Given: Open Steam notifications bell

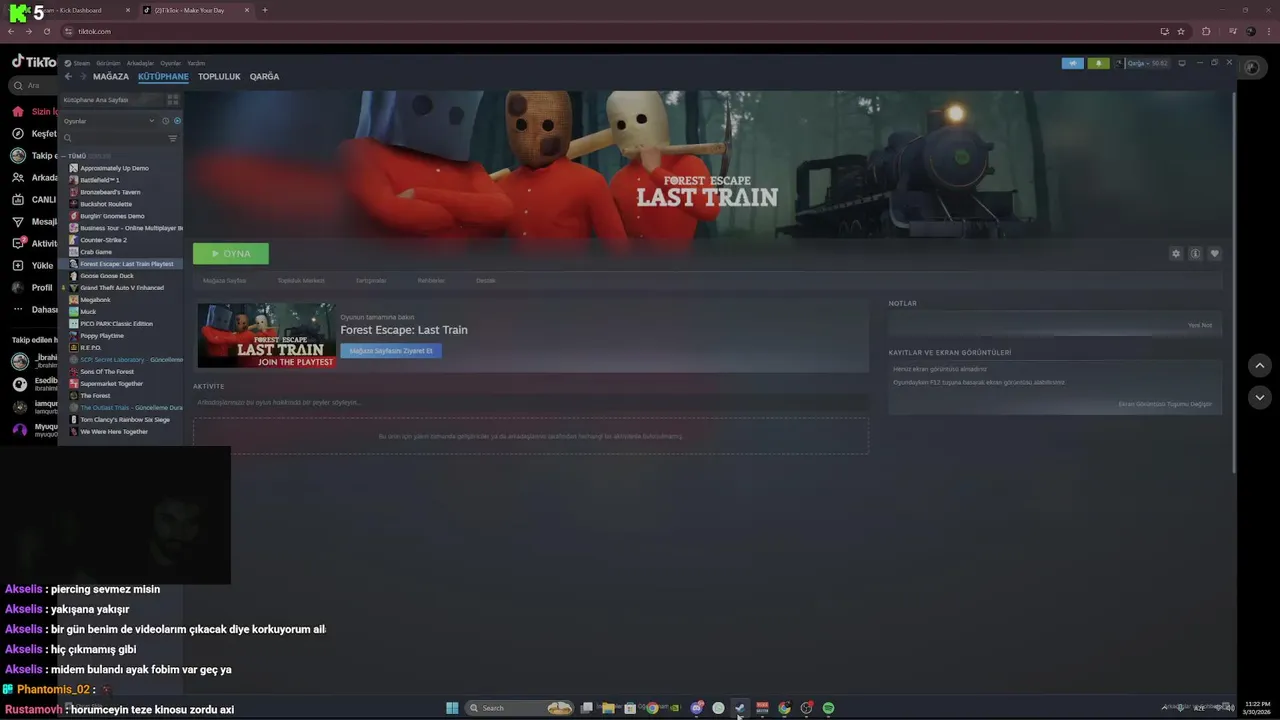Looking at the screenshot, I should click(1098, 63).
